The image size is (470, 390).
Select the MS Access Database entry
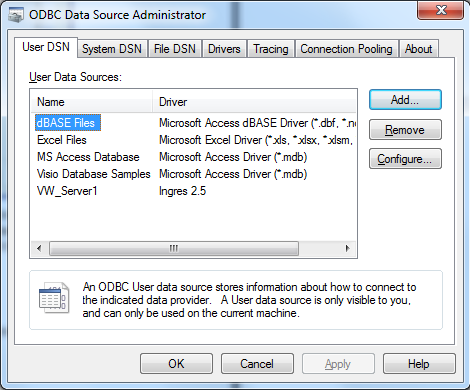pyautogui.click(x=194, y=157)
